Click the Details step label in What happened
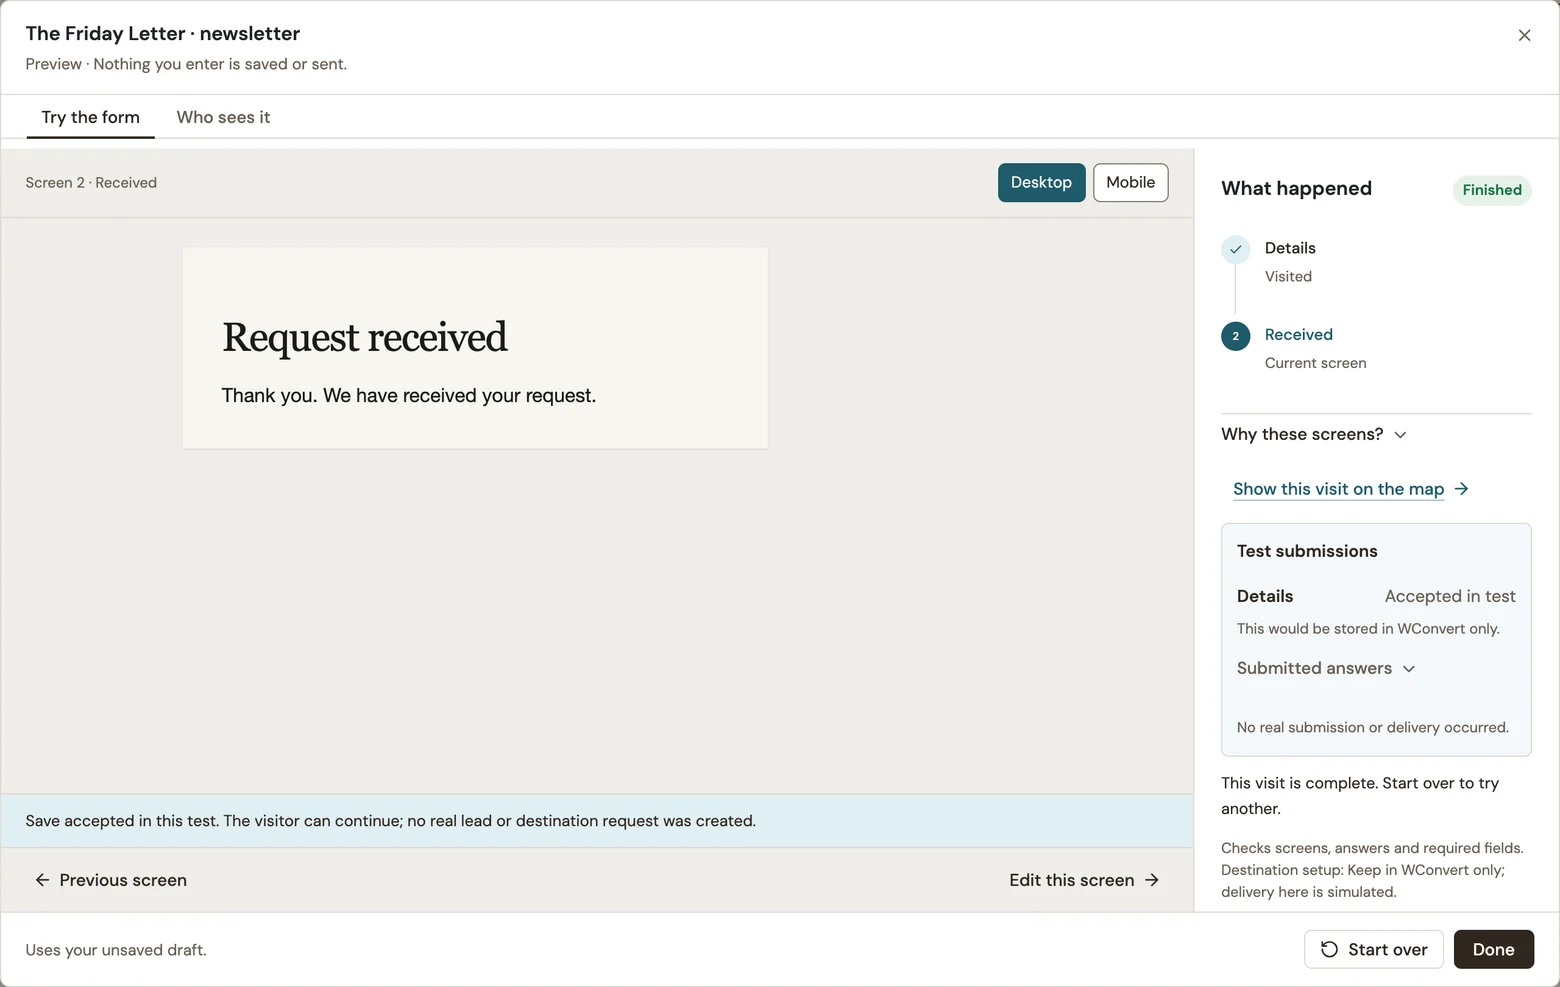1560x987 pixels. point(1290,248)
